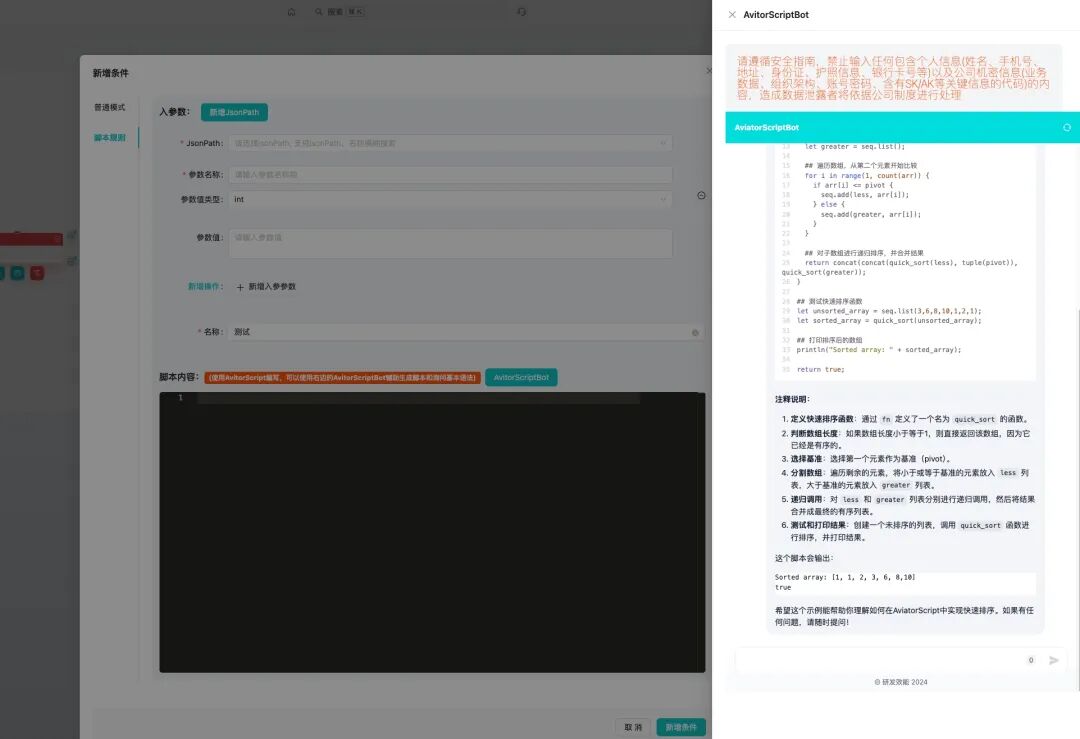Click the 'return true;' code line
The height and width of the screenshot is (739, 1080).
click(820, 370)
